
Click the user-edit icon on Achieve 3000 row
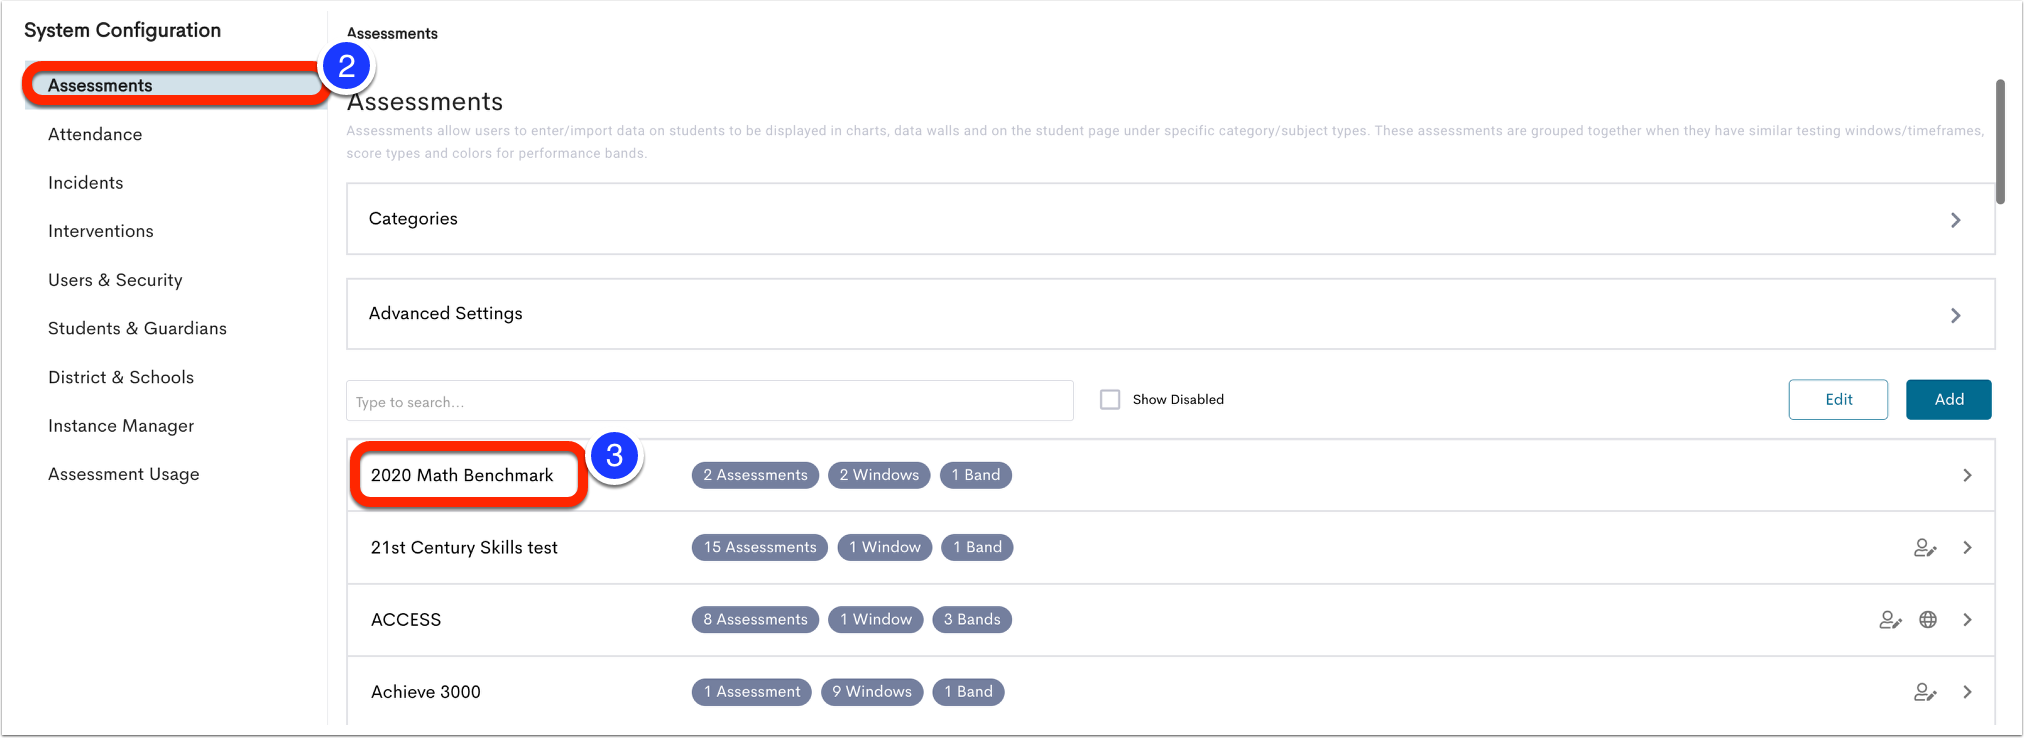click(x=1925, y=692)
